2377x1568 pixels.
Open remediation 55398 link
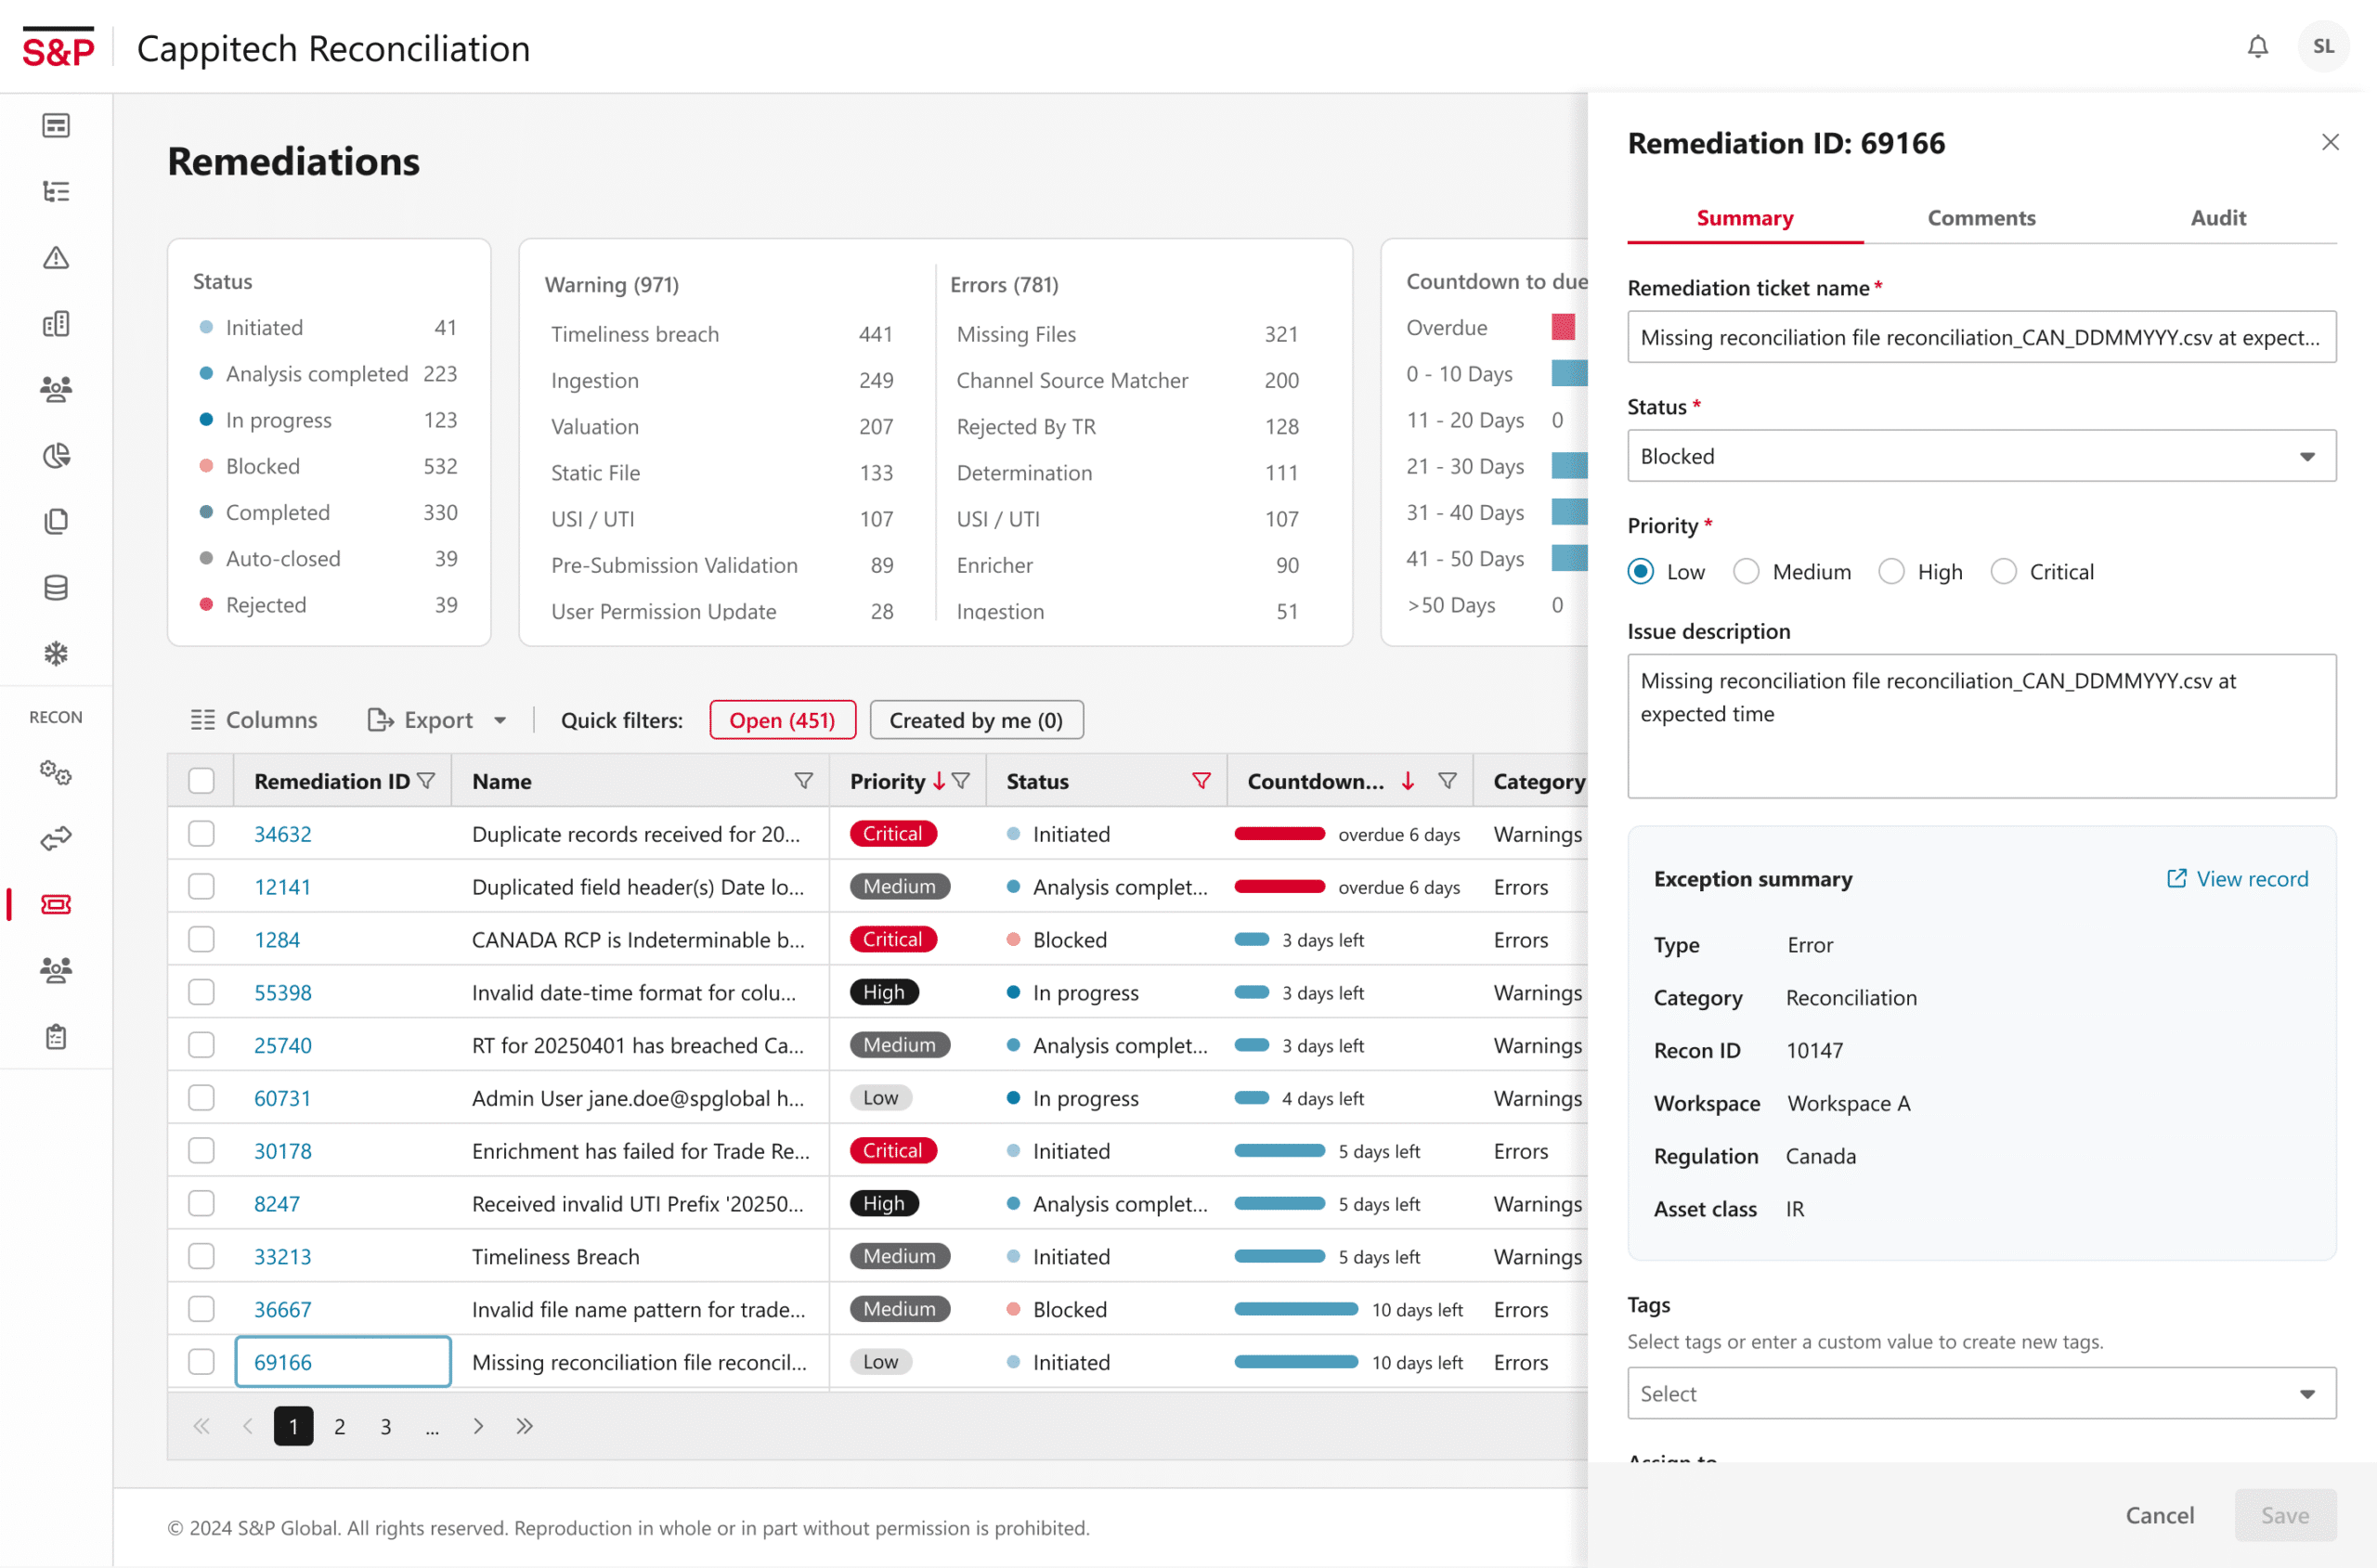[x=282, y=992]
